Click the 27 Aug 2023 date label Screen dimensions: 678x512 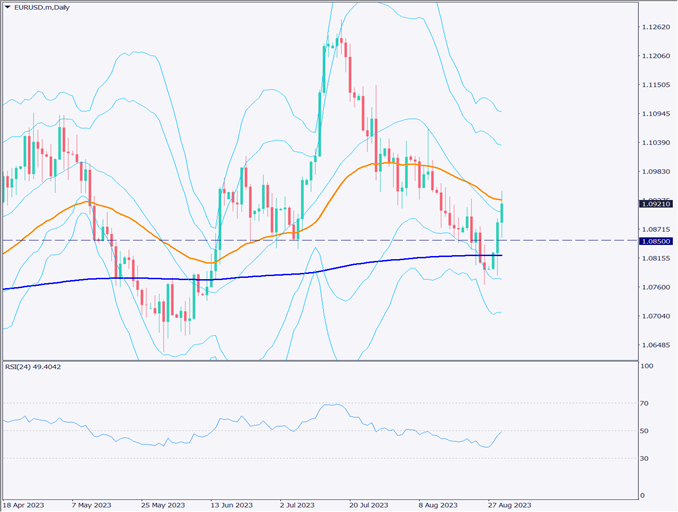pos(510,505)
